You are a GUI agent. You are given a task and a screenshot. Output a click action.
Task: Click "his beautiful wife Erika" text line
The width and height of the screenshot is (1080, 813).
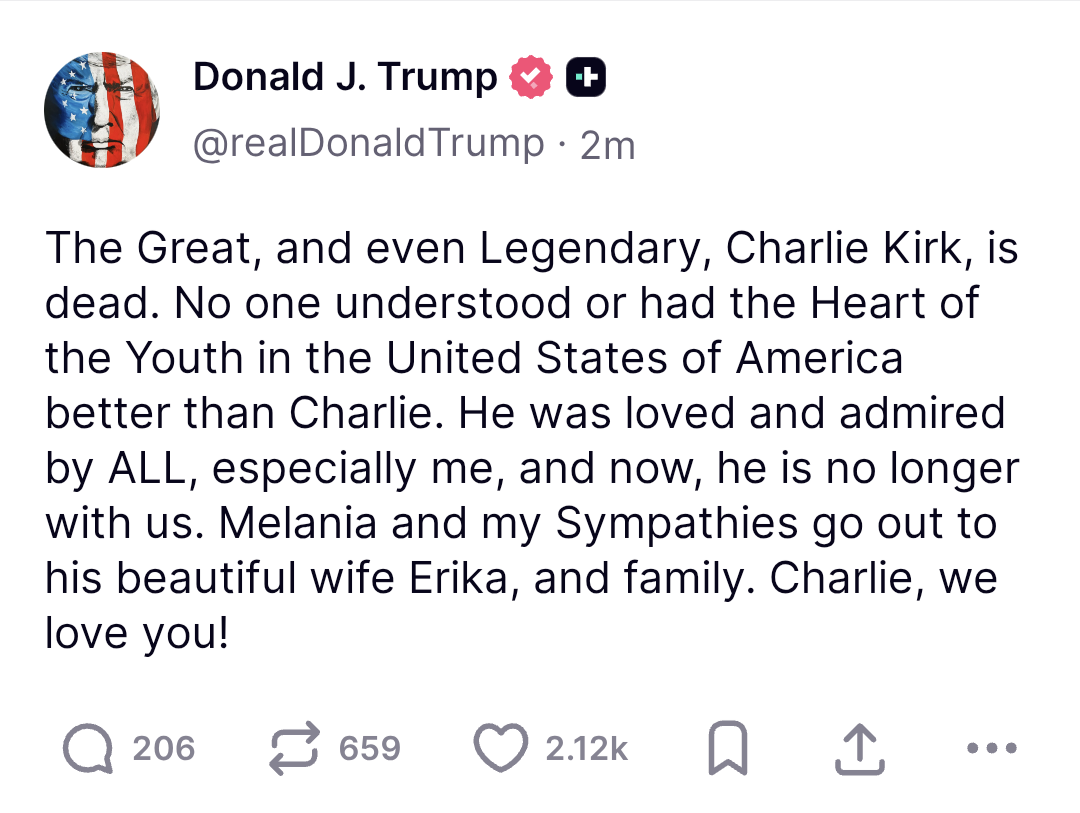tap(276, 578)
